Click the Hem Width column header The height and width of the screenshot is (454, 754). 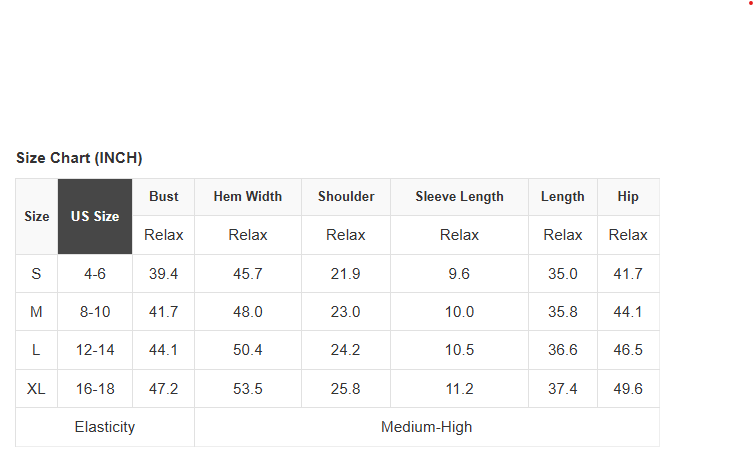coord(248,197)
